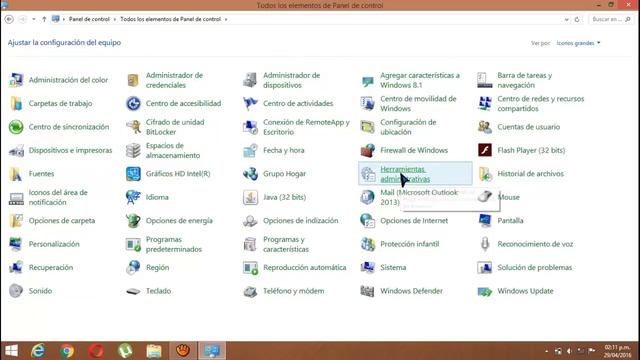Open the Administrador de credenciales icon
Viewport: 640px width, 360px height.
coord(133,80)
